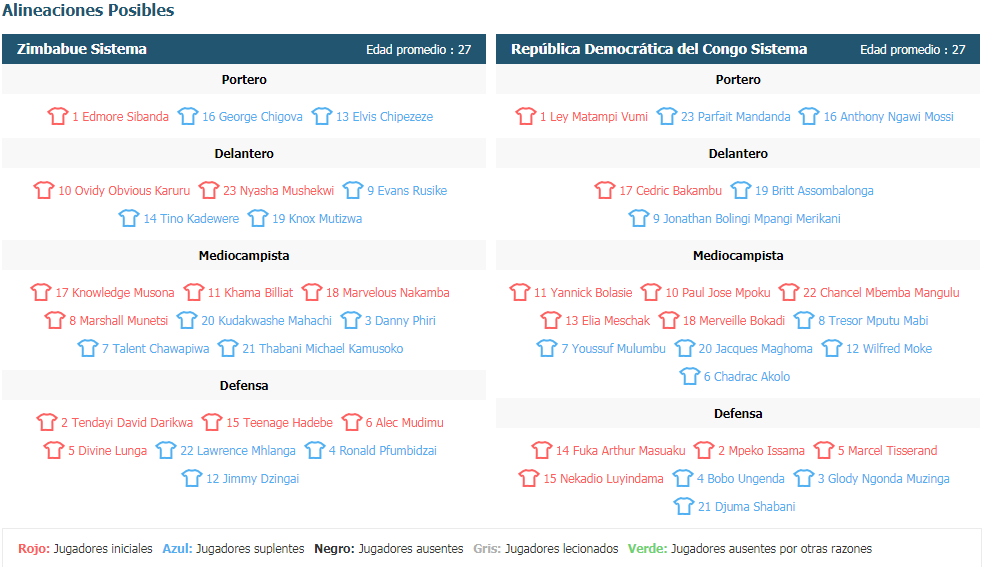Click the blue shirt icon beside Knox Mutizwa
This screenshot has height=567, width=985.
click(258, 219)
